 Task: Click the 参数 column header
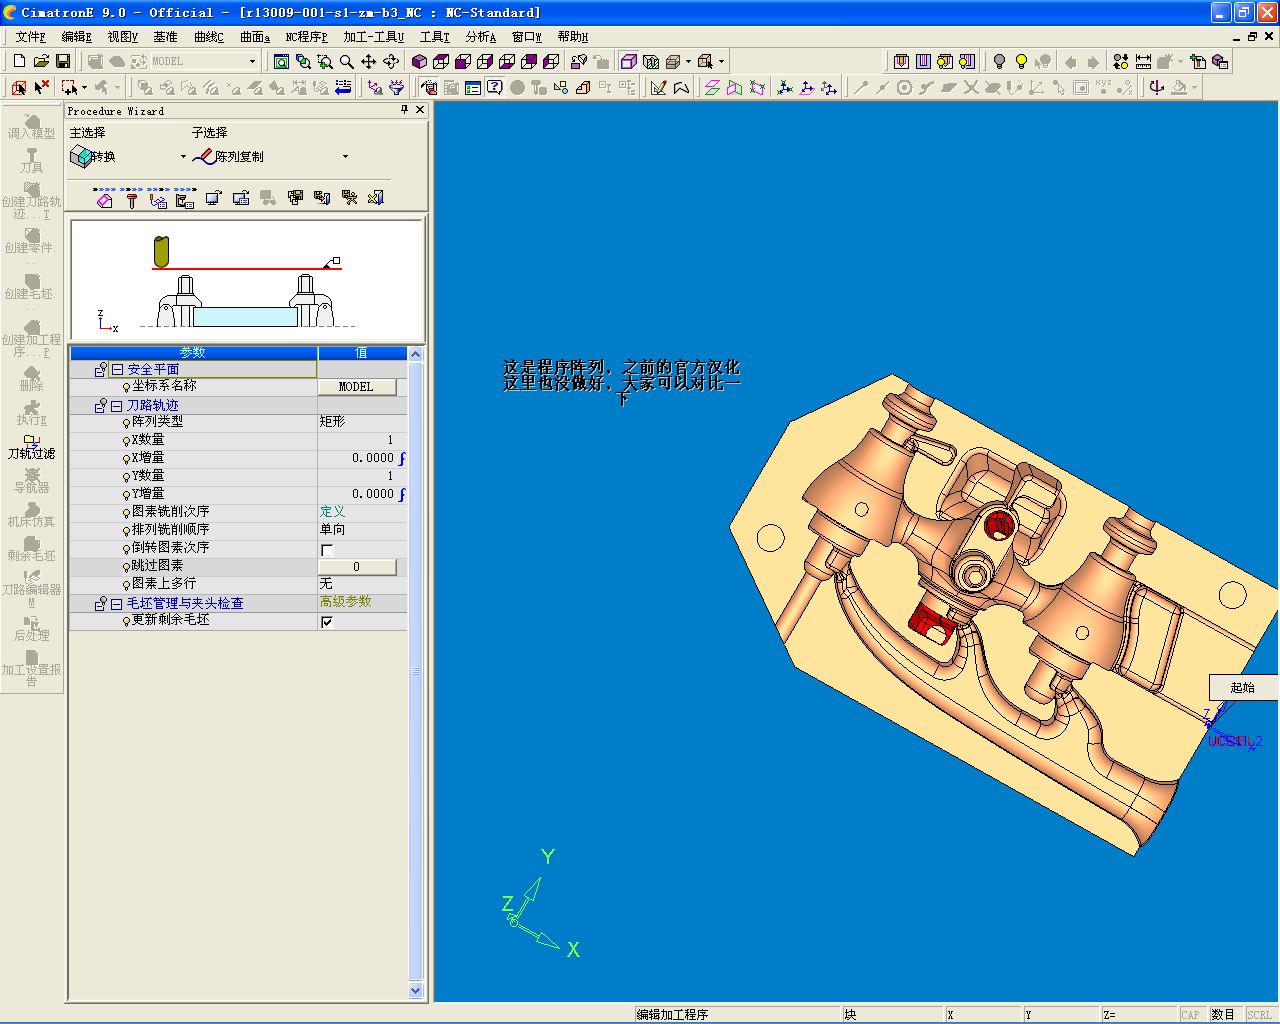tap(193, 353)
